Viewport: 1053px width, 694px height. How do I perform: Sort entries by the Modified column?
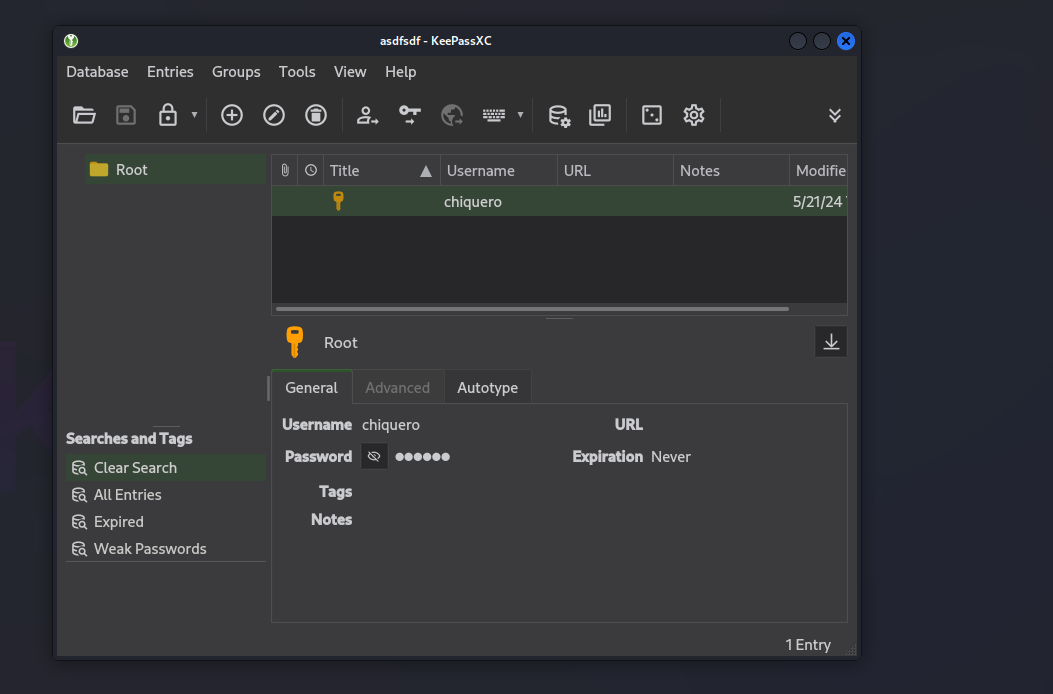point(819,171)
